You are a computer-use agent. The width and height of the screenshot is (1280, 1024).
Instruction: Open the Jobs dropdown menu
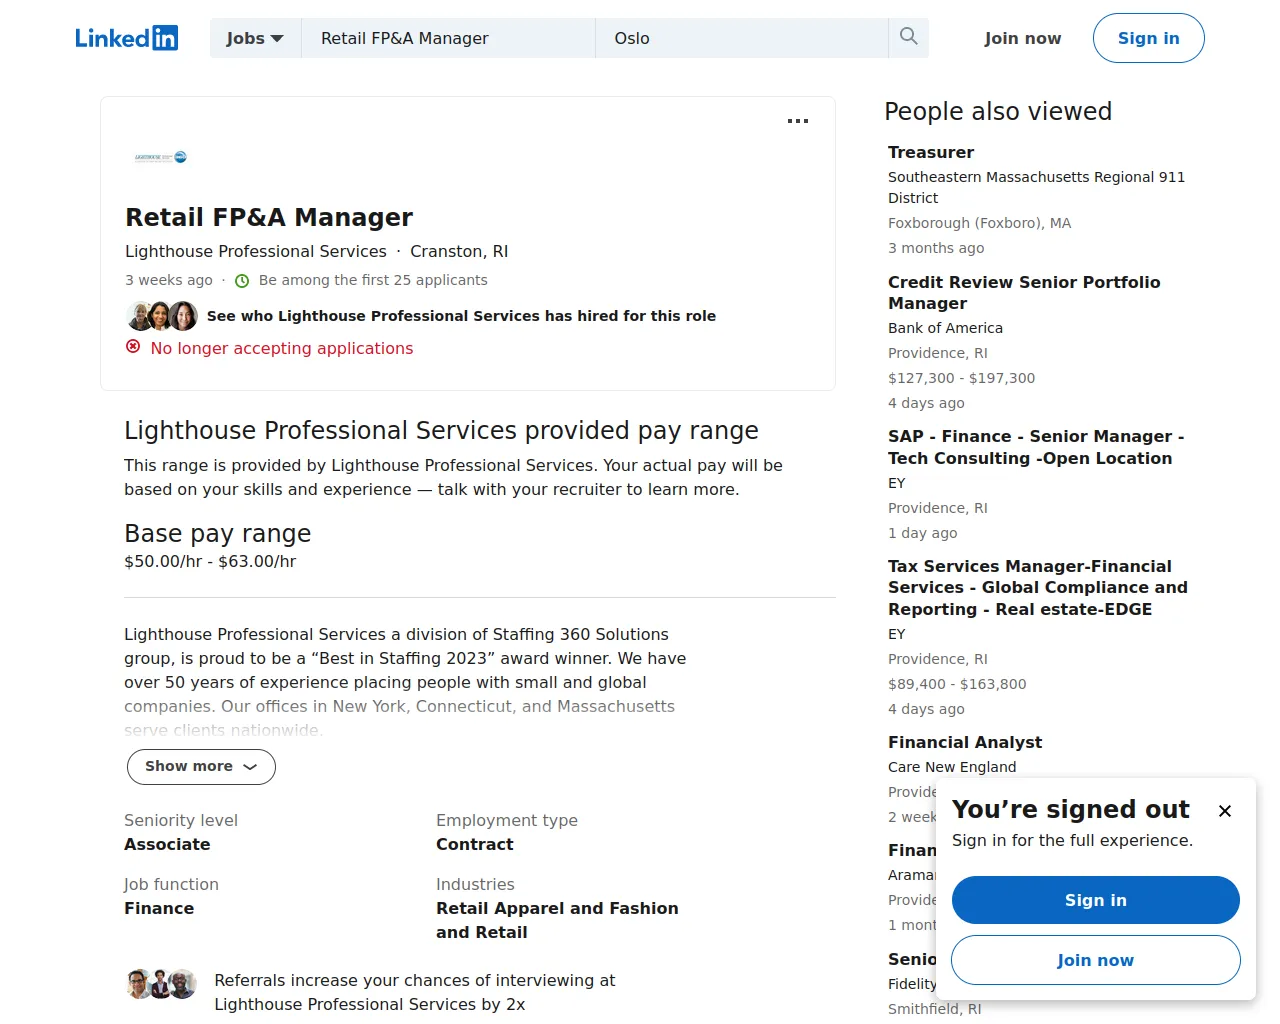tap(255, 38)
